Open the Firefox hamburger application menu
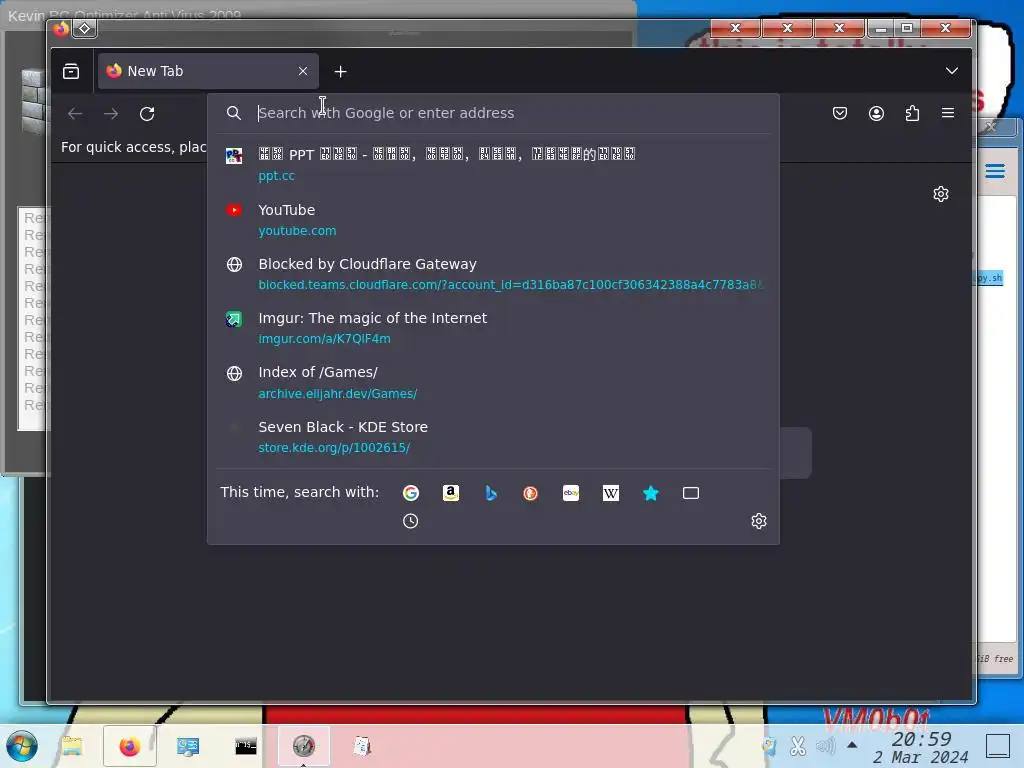Screen dimensions: 1024x768 (948, 113)
